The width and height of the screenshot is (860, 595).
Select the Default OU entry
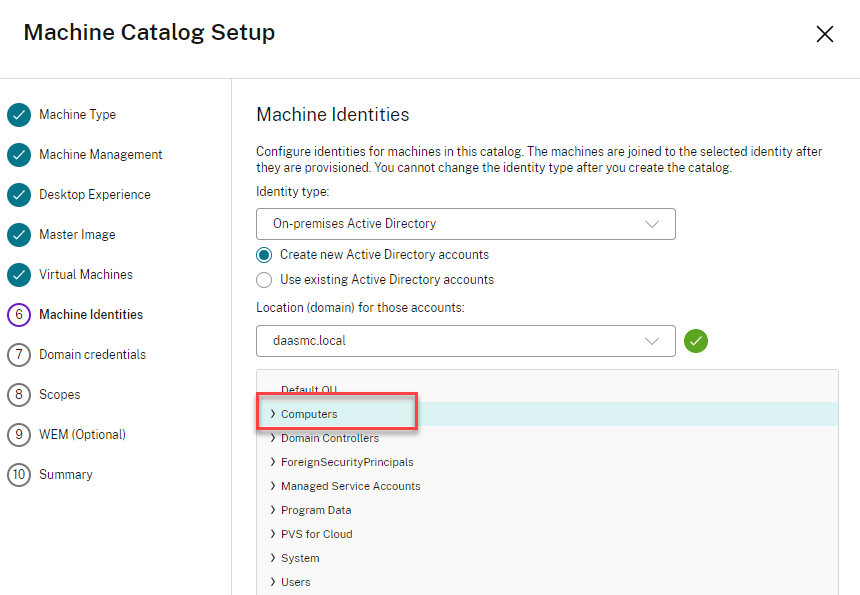tap(308, 390)
